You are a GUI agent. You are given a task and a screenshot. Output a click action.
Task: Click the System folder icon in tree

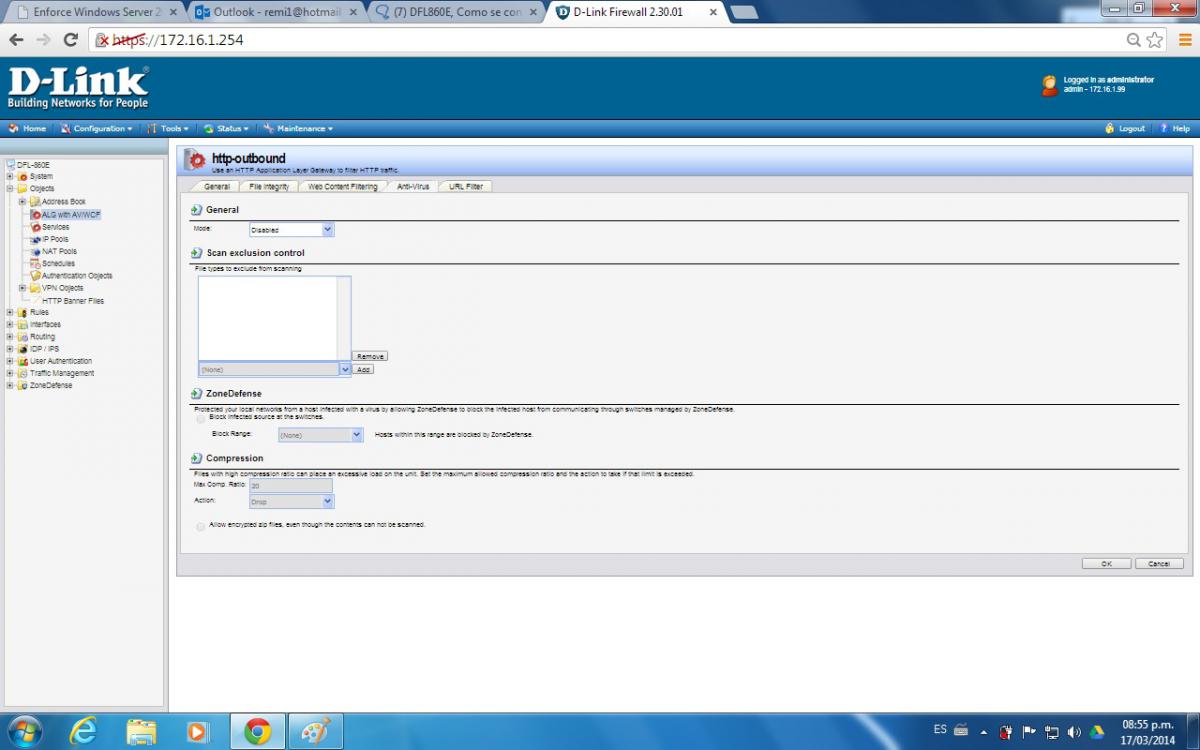(x=23, y=176)
